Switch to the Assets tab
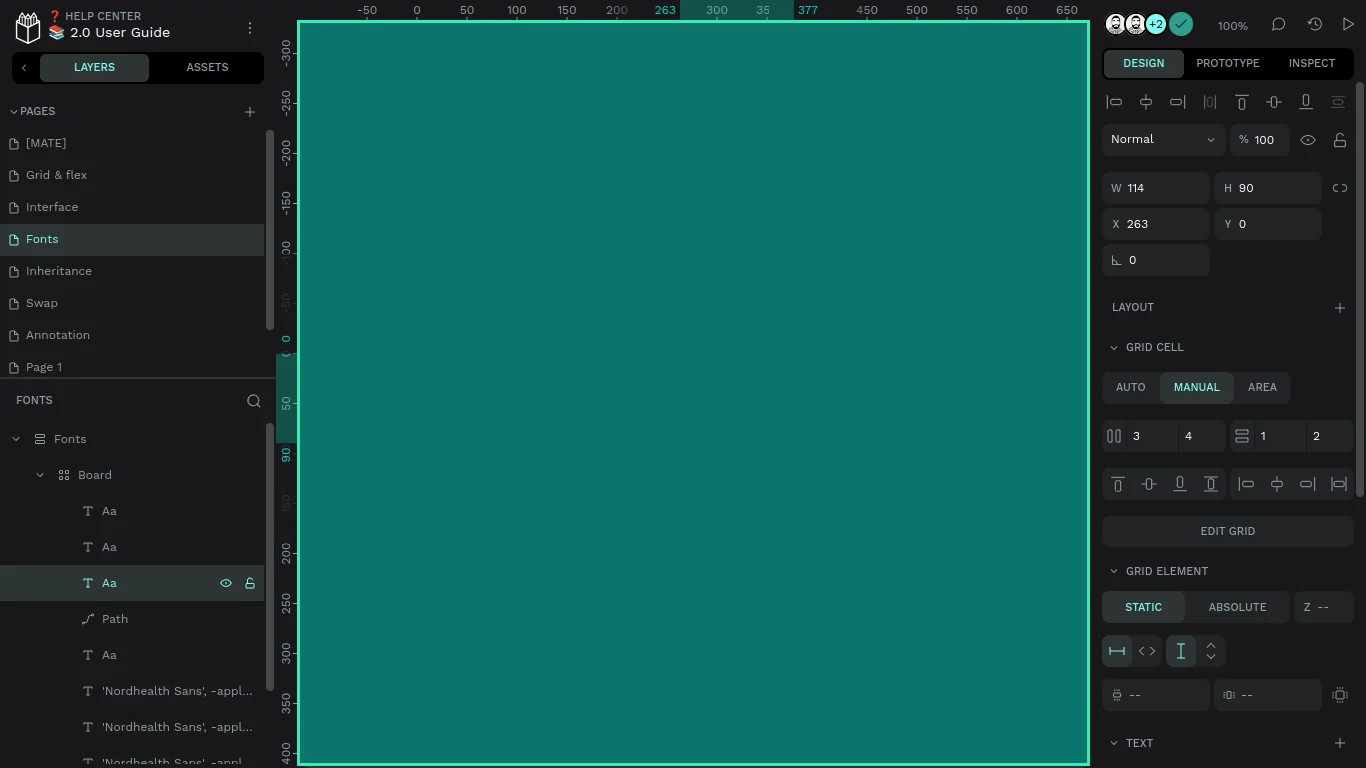The height and width of the screenshot is (768, 1366). click(207, 68)
